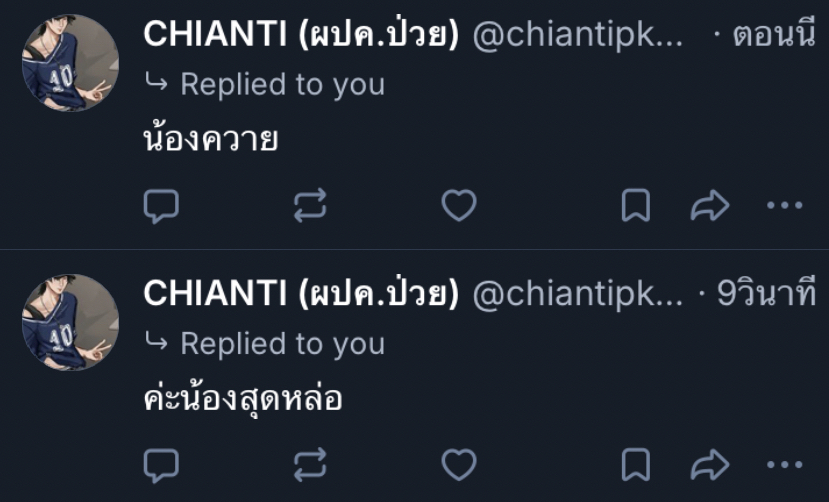Open CHIANTI display name on second tweet
Screen dimensions: 829x502
click(x=301, y=294)
